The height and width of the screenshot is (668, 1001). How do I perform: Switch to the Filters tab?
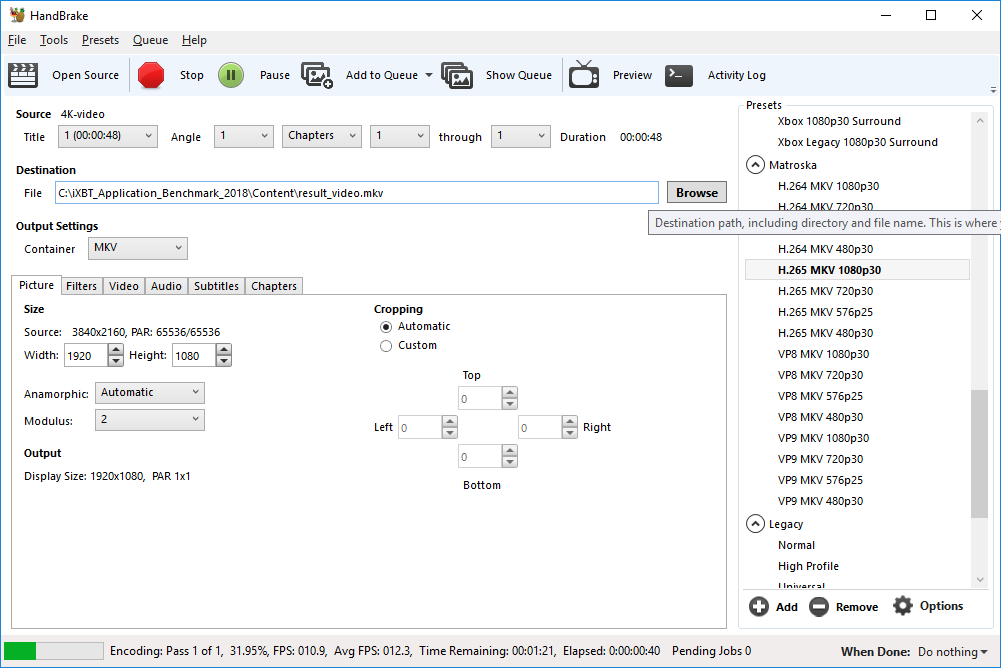pos(81,286)
